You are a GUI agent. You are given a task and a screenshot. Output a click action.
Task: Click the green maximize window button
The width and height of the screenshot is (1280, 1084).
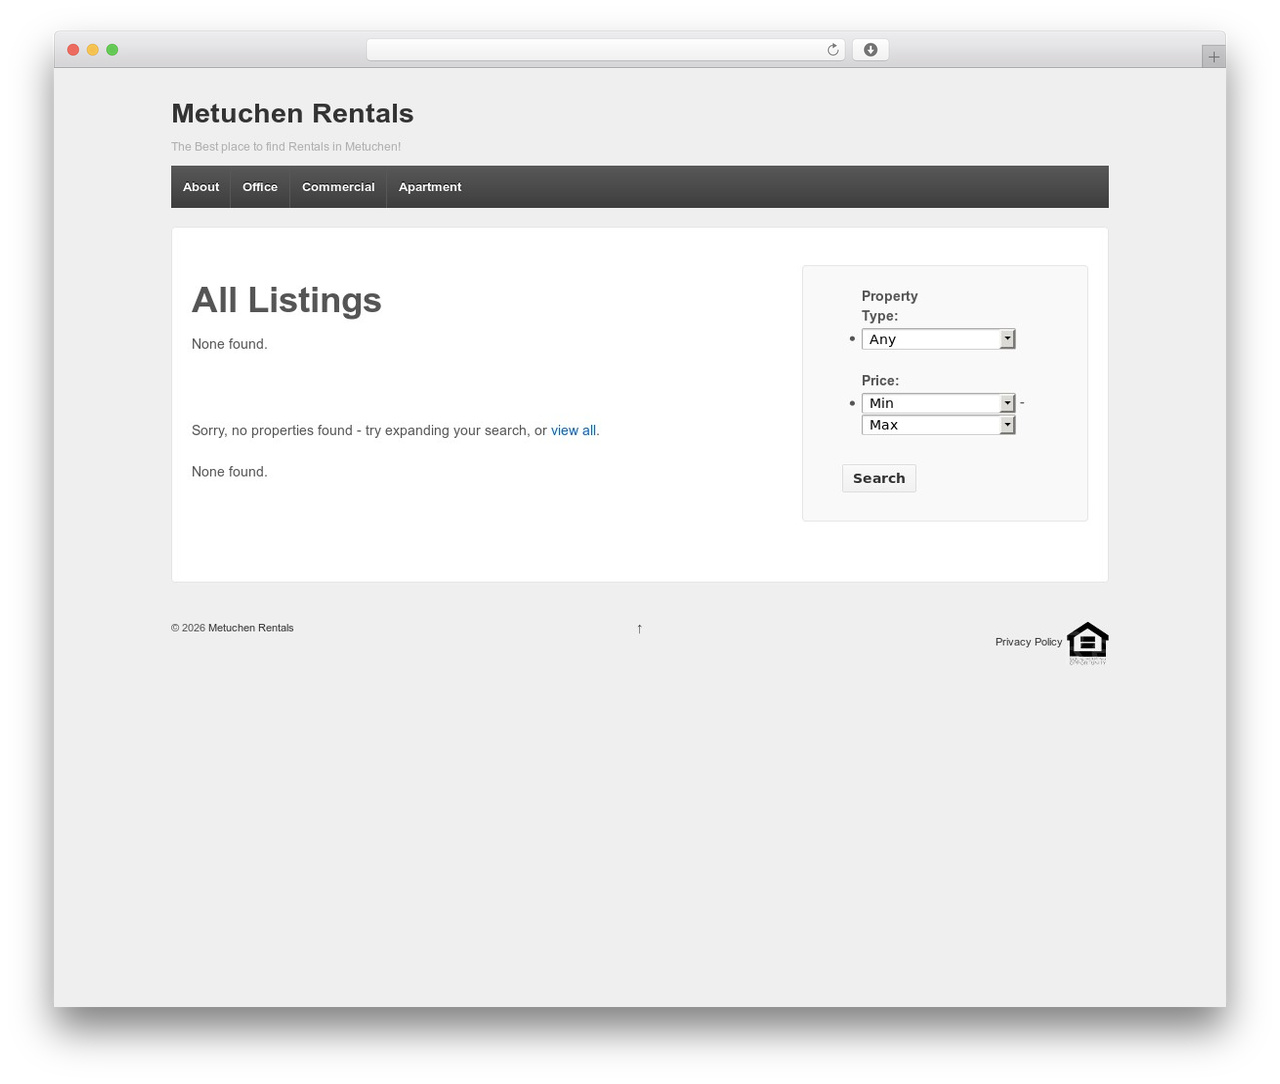tap(112, 50)
